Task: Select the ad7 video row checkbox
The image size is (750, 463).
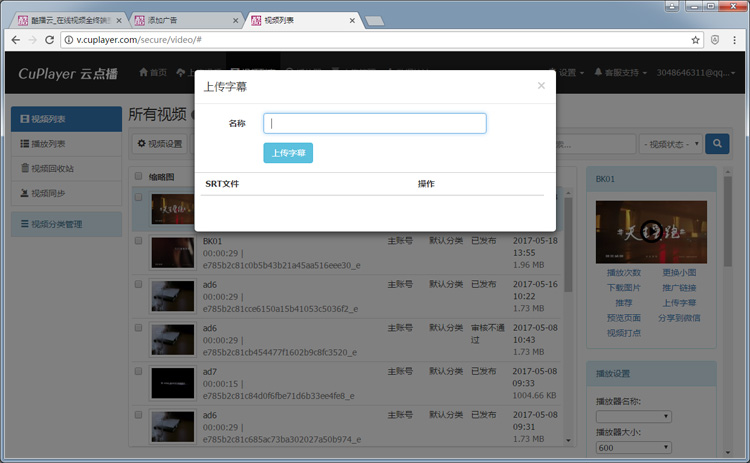Action: click(x=138, y=371)
